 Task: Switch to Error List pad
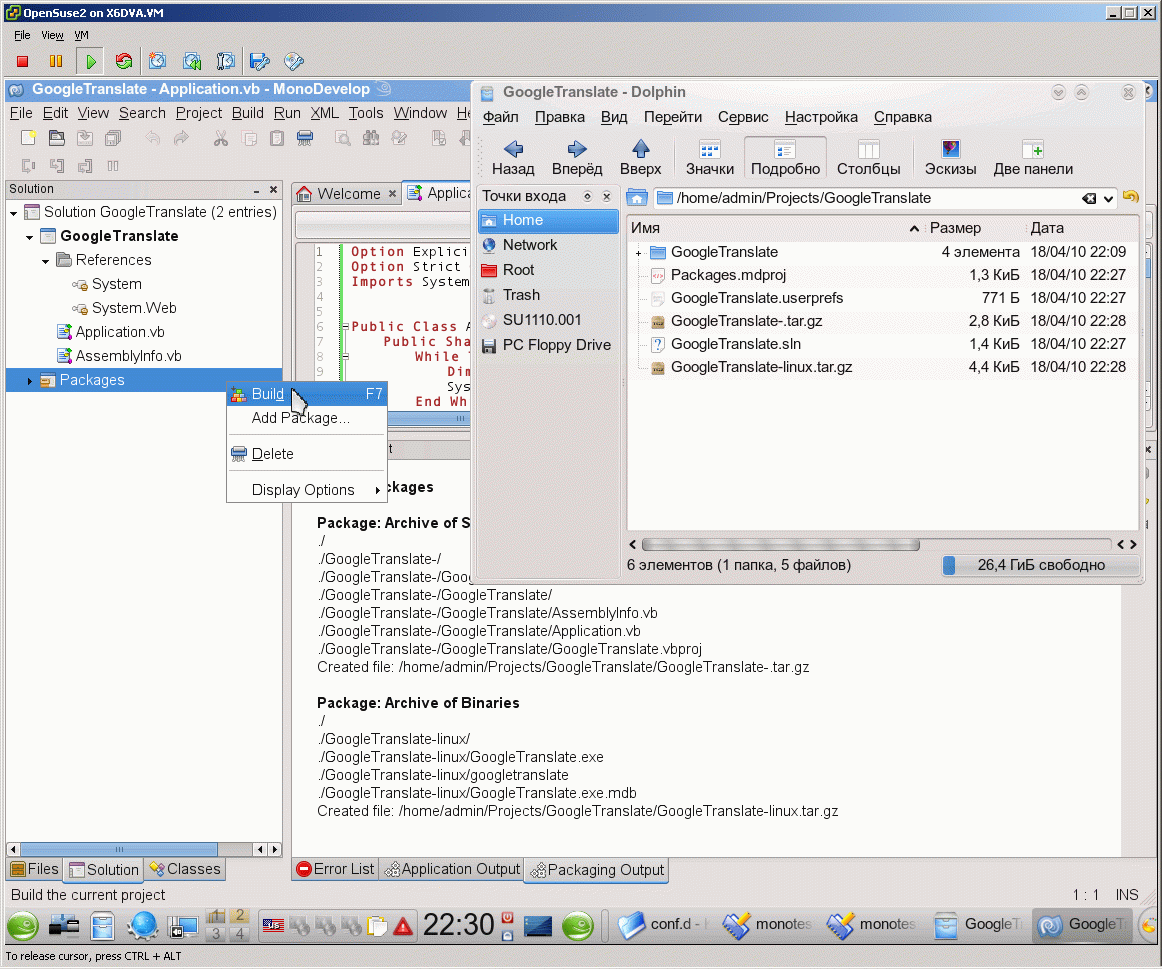336,869
